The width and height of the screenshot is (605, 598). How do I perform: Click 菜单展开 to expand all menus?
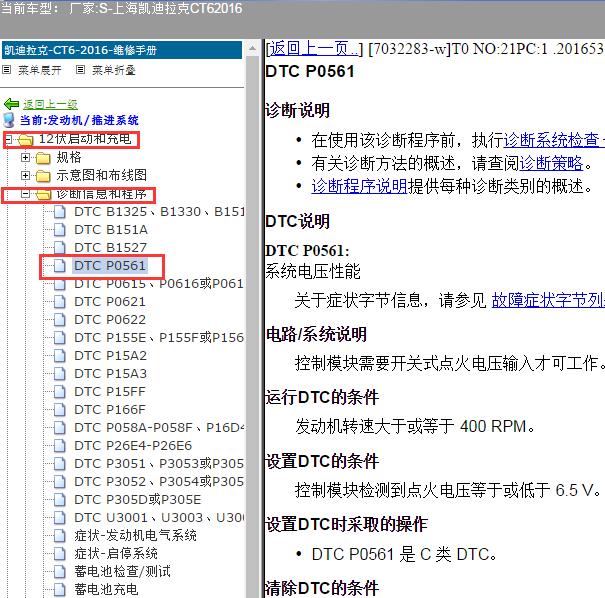click(x=40, y=70)
